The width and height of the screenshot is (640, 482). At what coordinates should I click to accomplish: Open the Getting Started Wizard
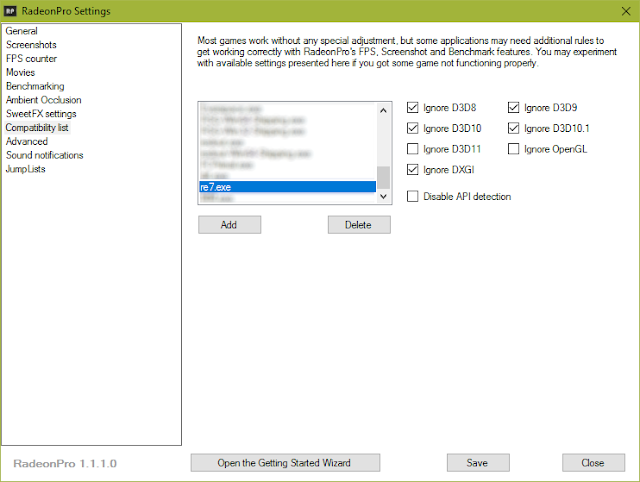click(285, 463)
